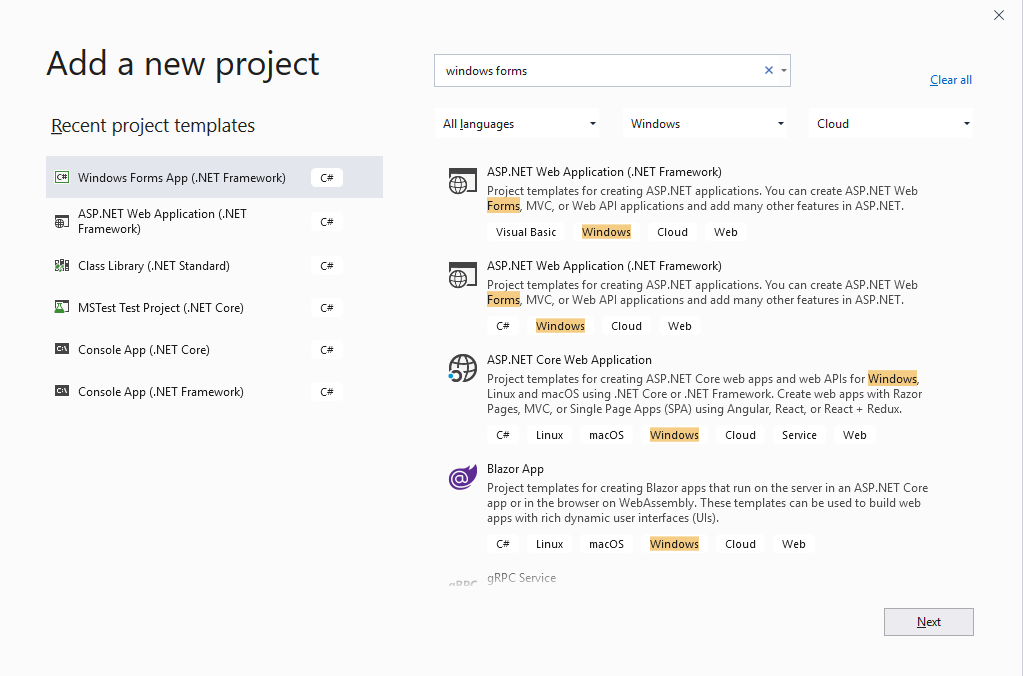The height and width of the screenshot is (676, 1023).
Task: Open the All languages dropdown
Action: 517,123
